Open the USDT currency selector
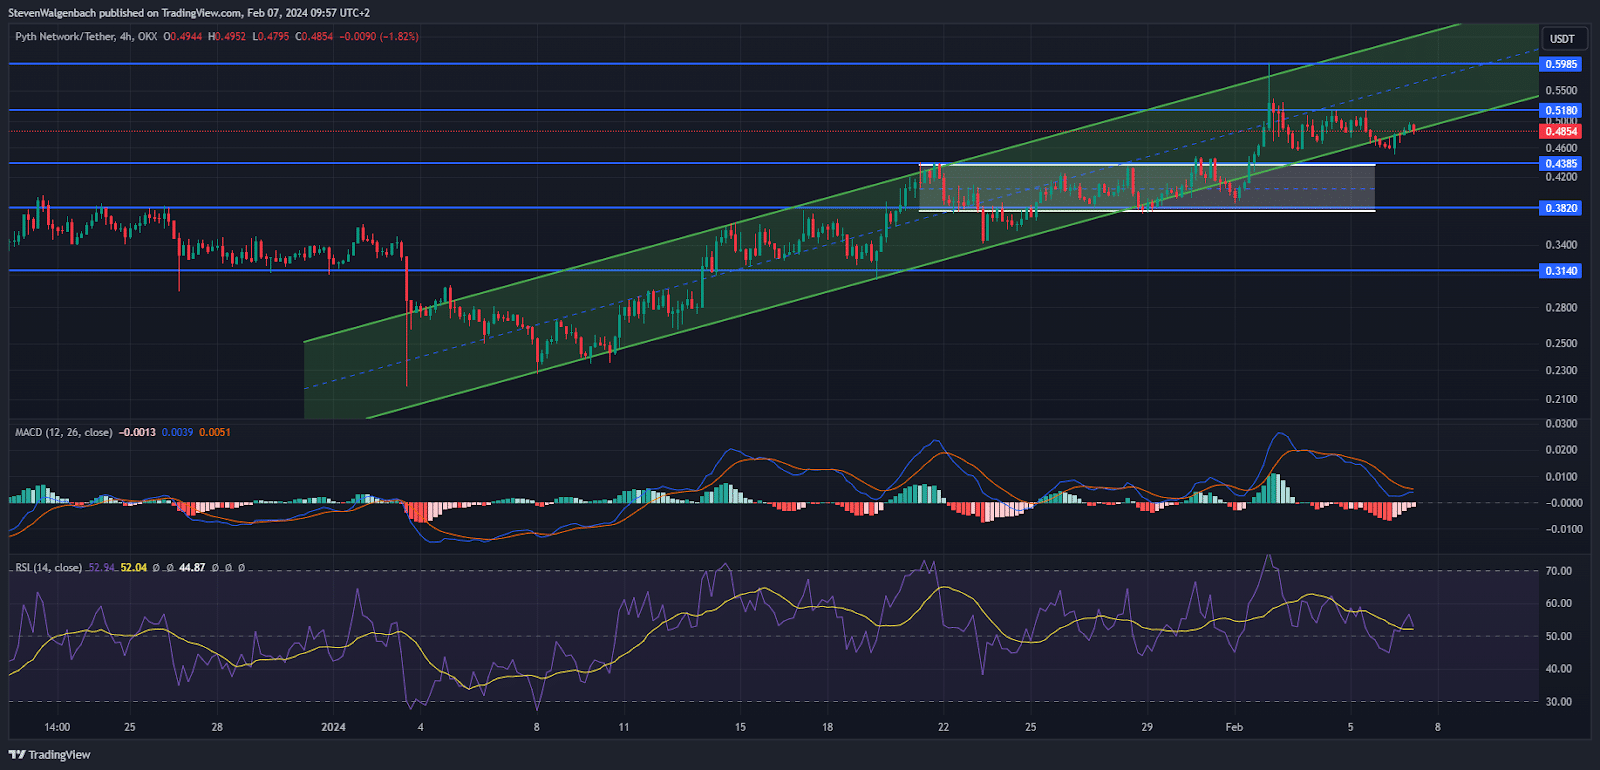This screenshot has width=1600, height=770. click(x=1562, y=39)
